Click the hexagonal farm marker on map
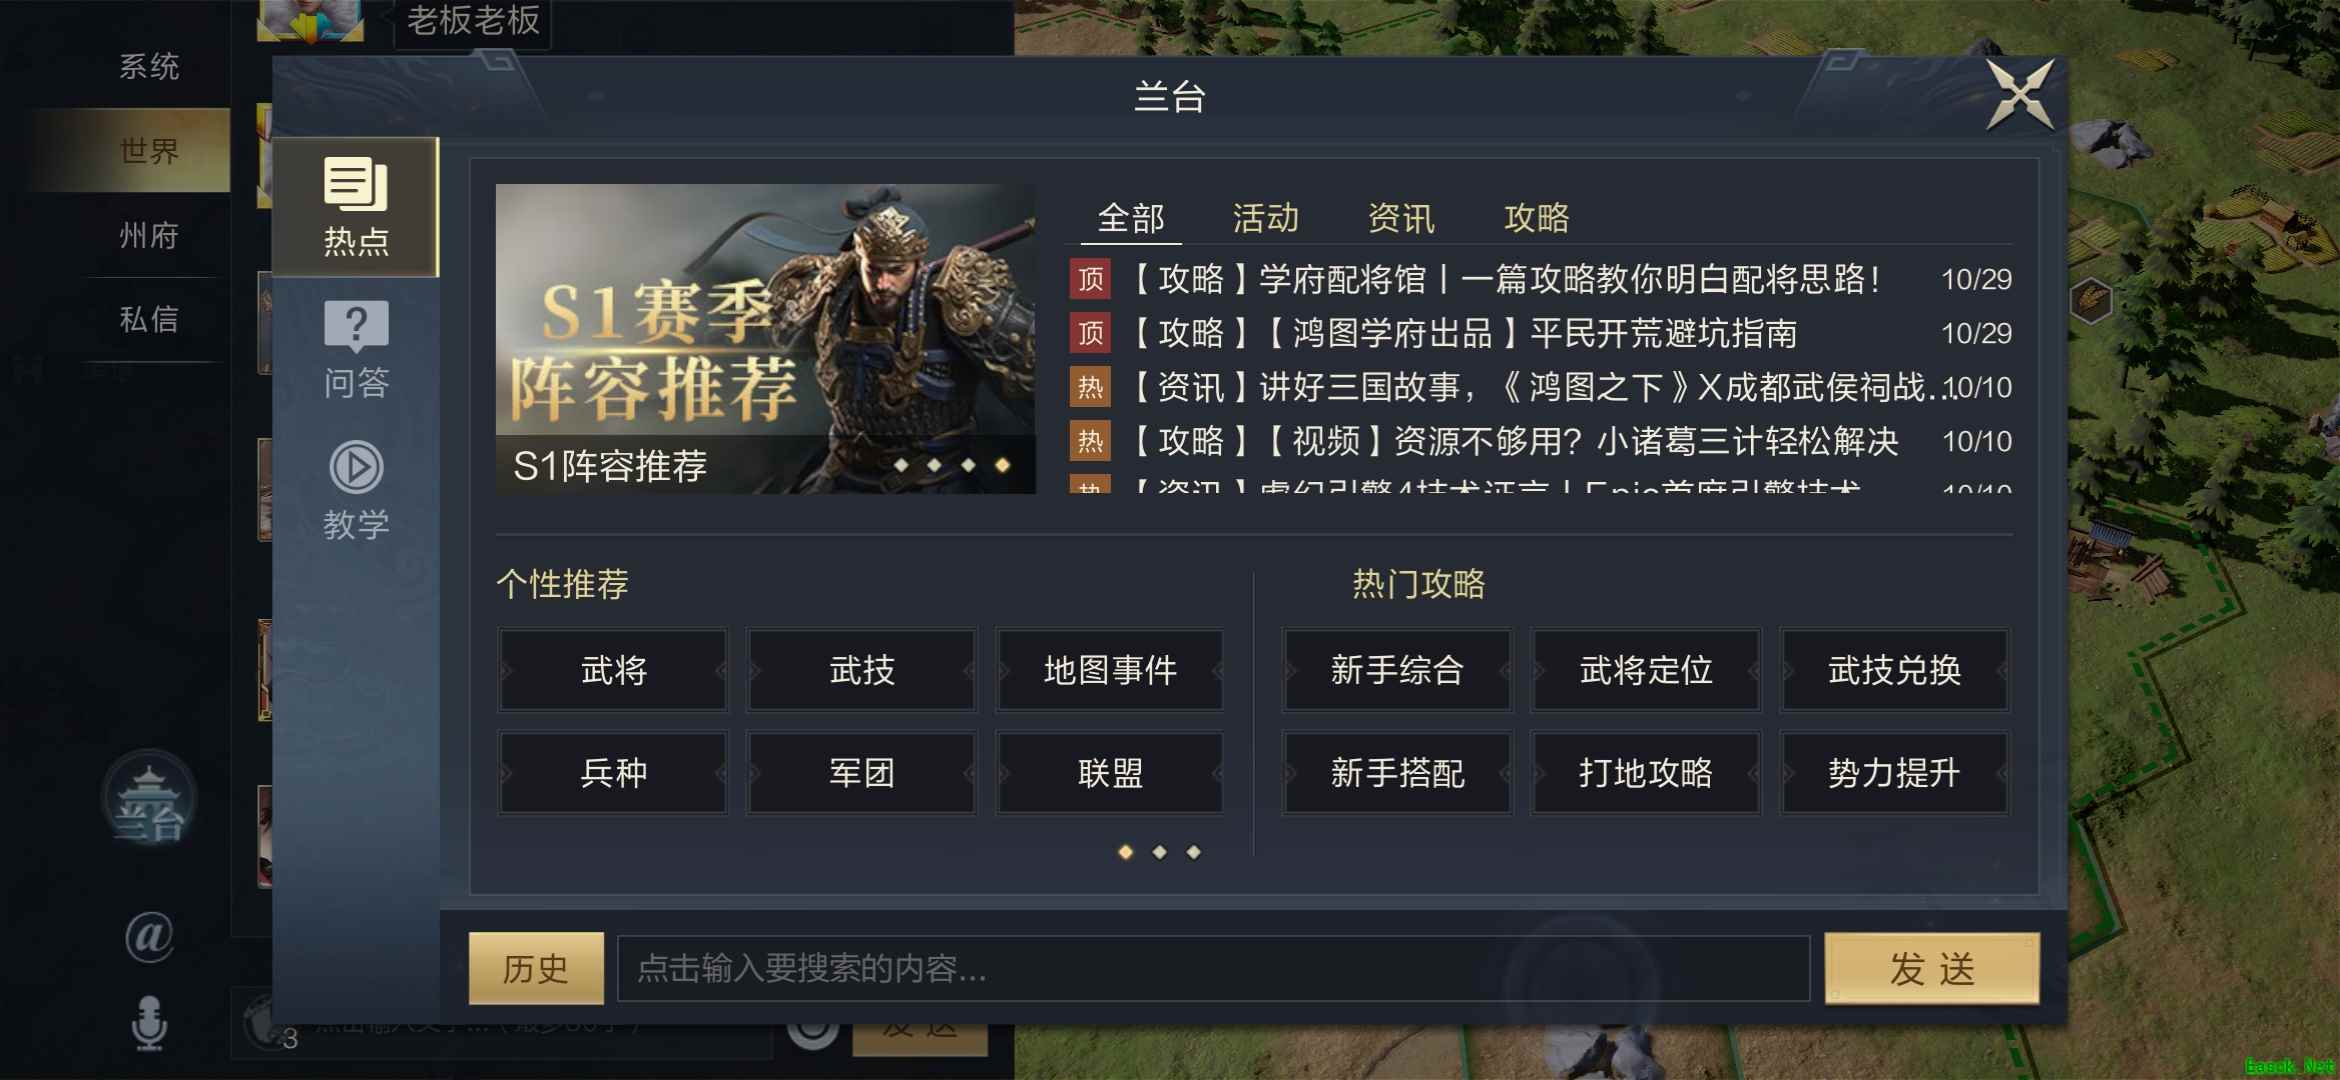The width and height of the screenshot is (2340, 1080). pyautogui.click(x=2090, y=299)
